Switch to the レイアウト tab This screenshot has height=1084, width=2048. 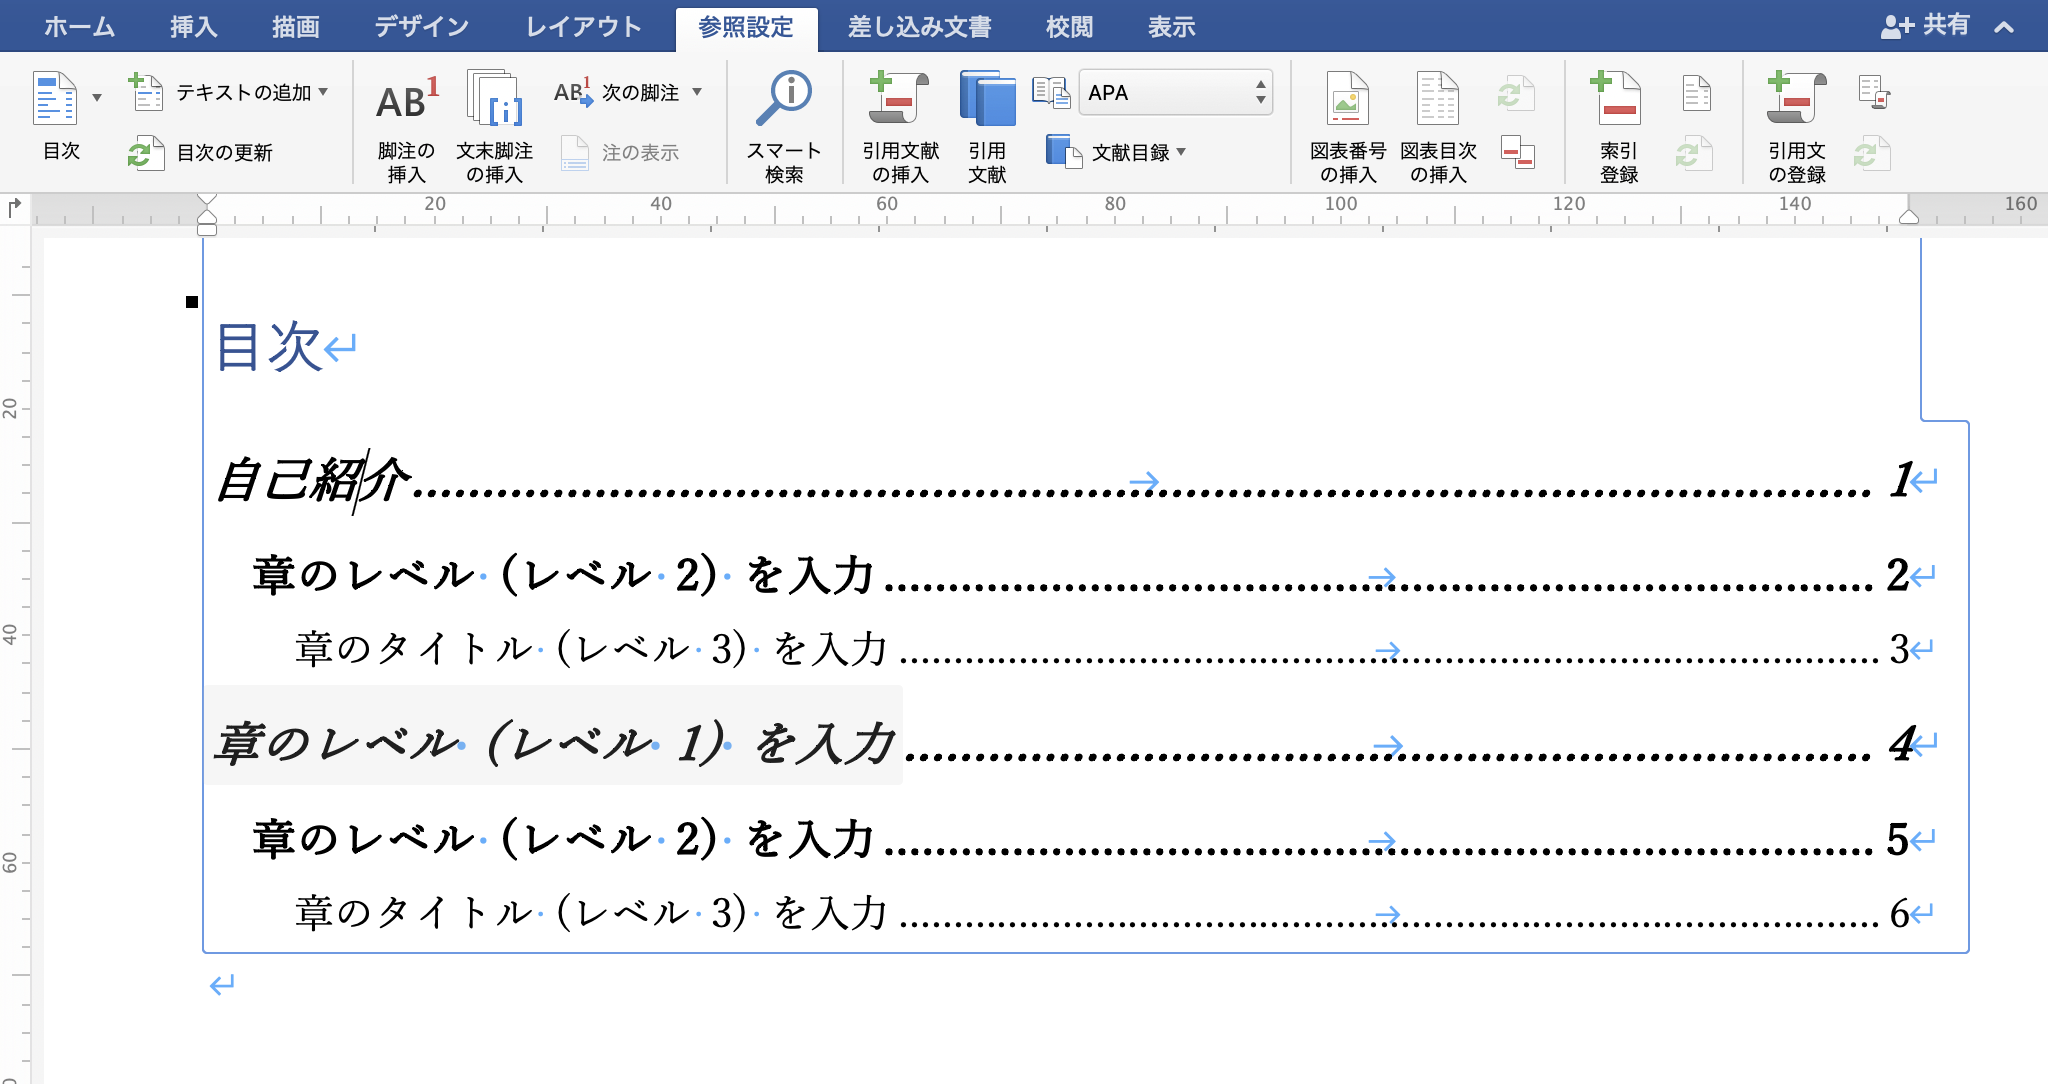point(584,27)
